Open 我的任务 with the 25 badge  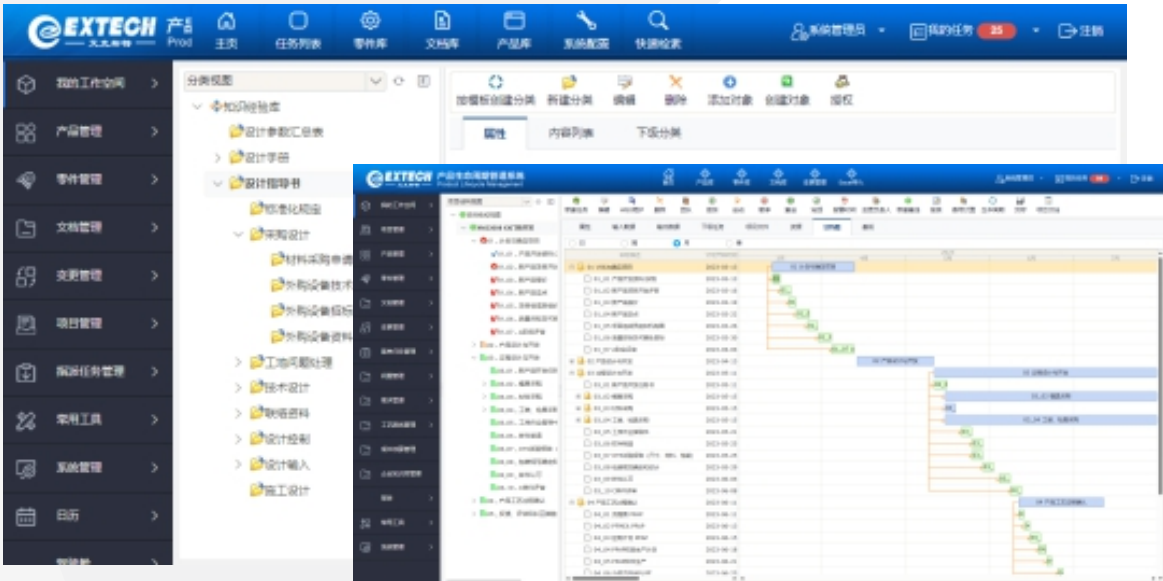point(963,31)
